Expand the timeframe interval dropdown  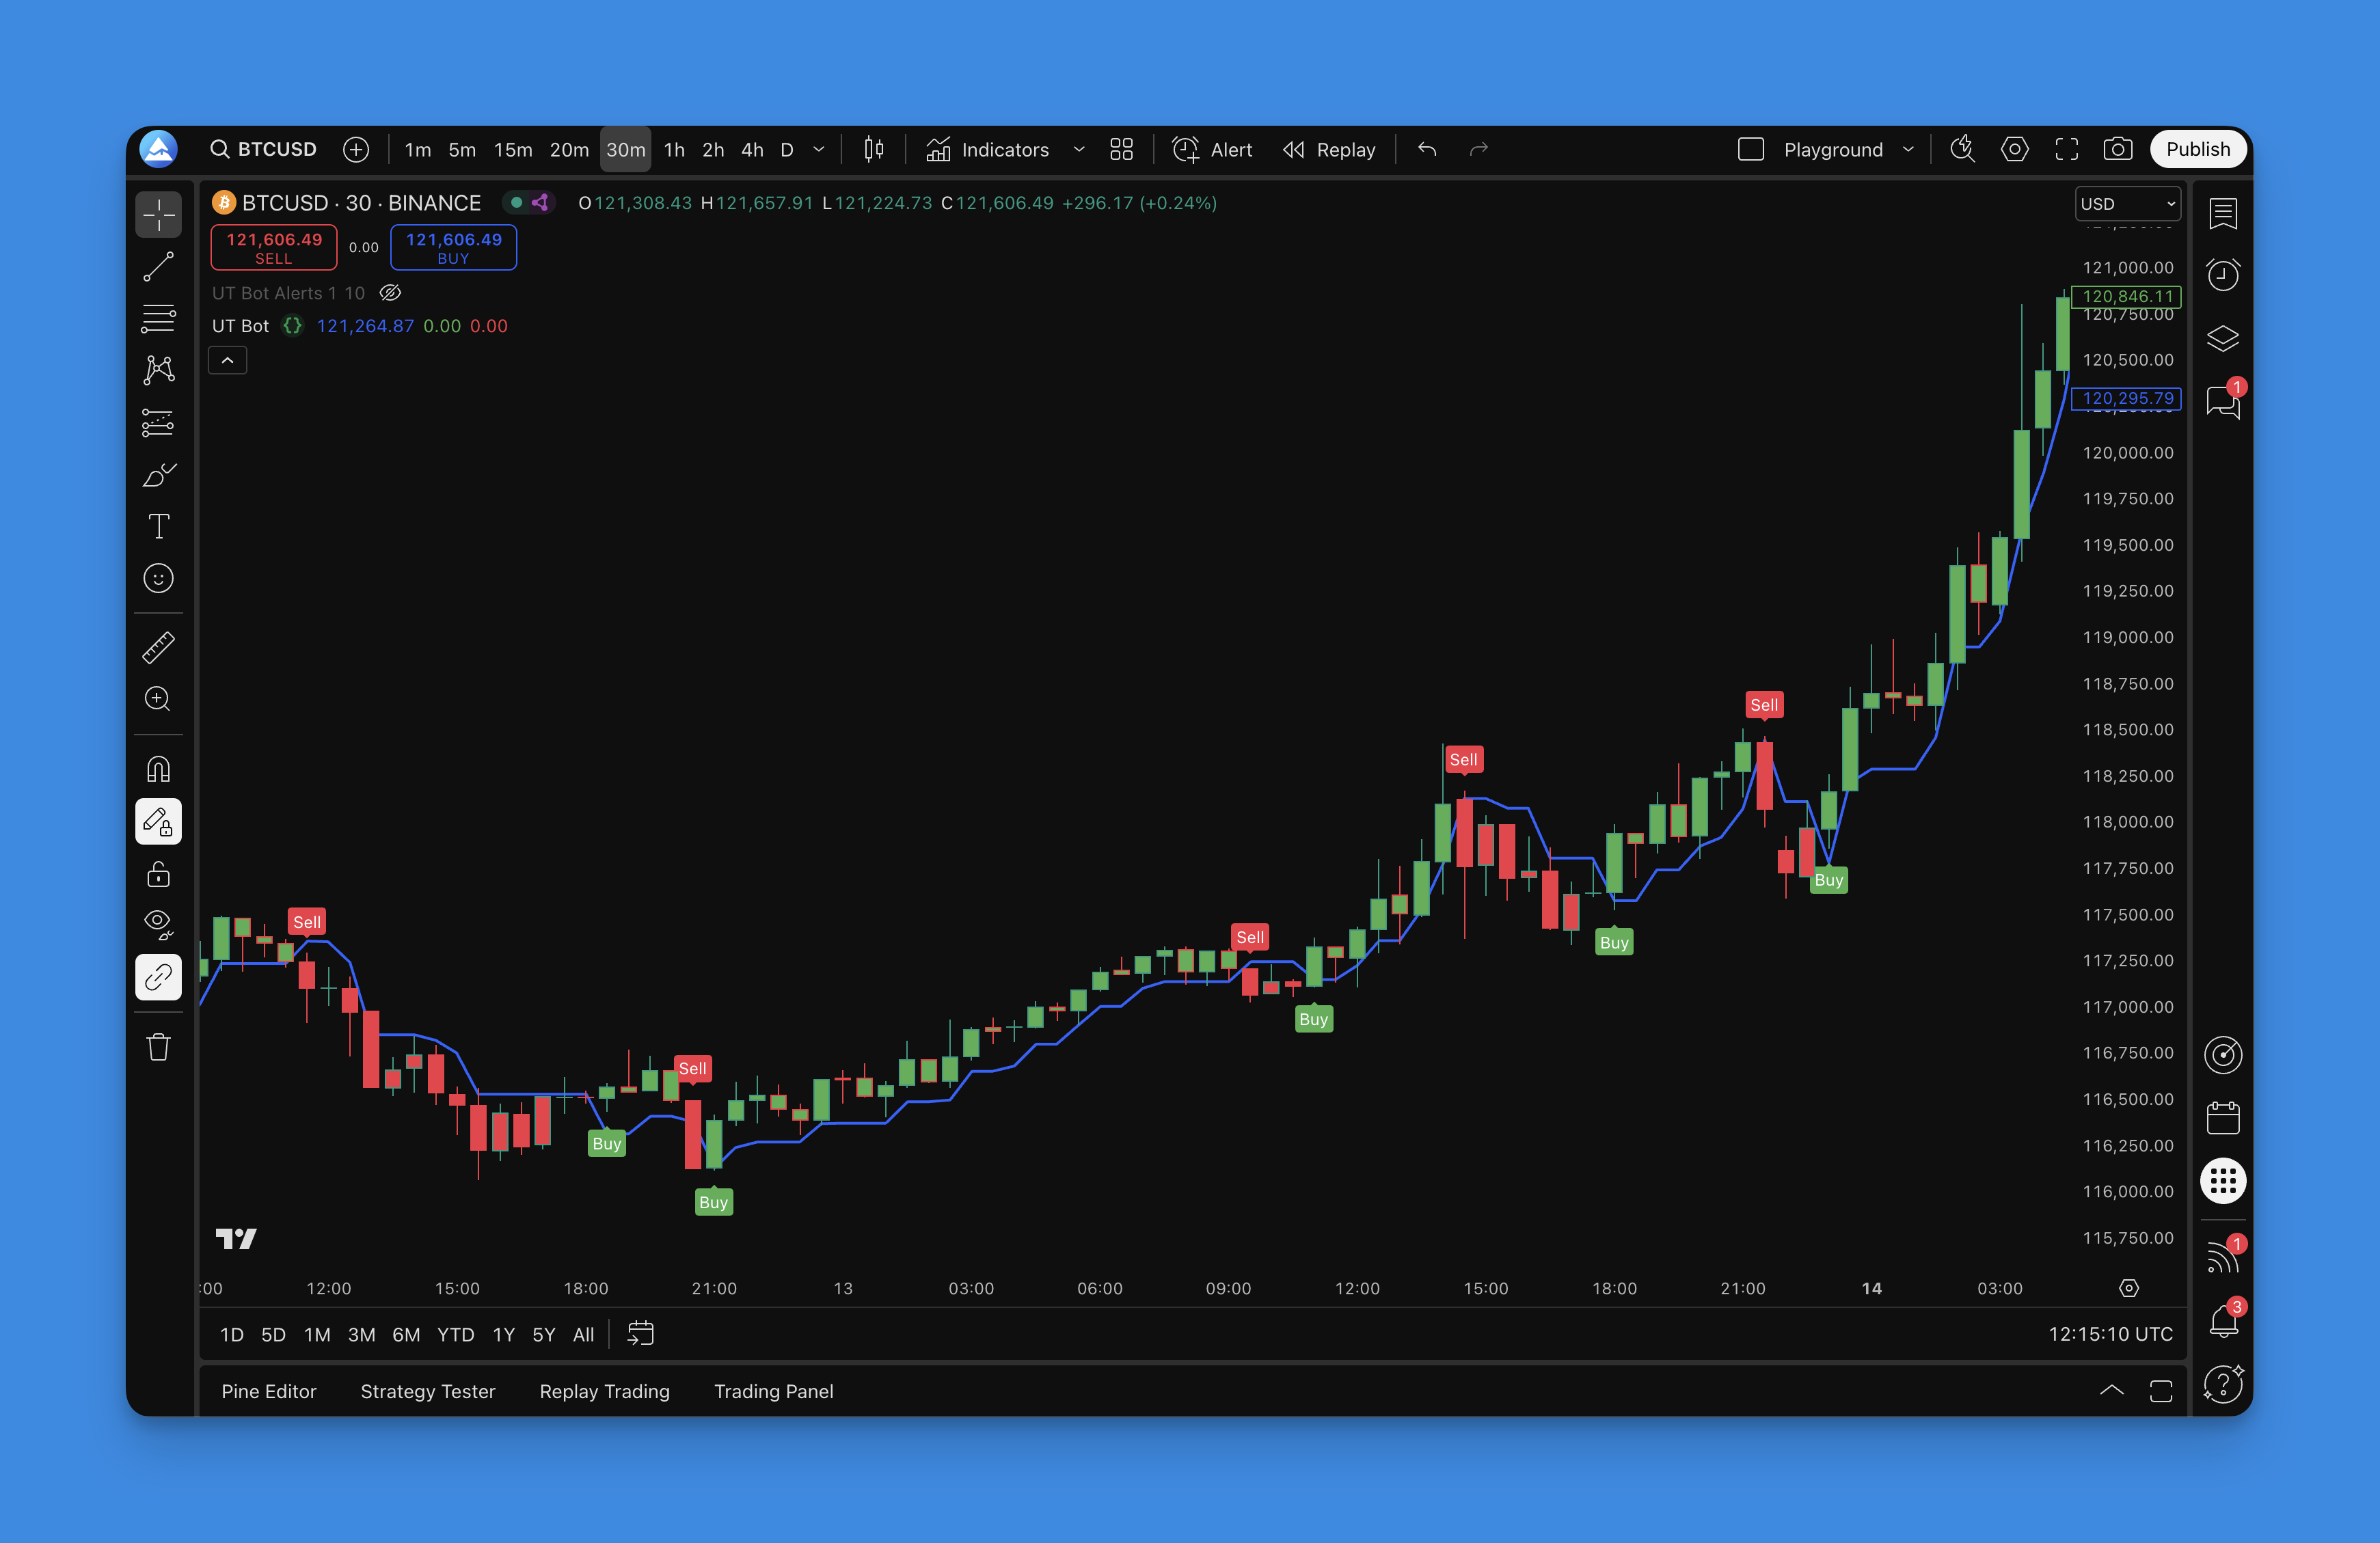[x=819, y=149]
